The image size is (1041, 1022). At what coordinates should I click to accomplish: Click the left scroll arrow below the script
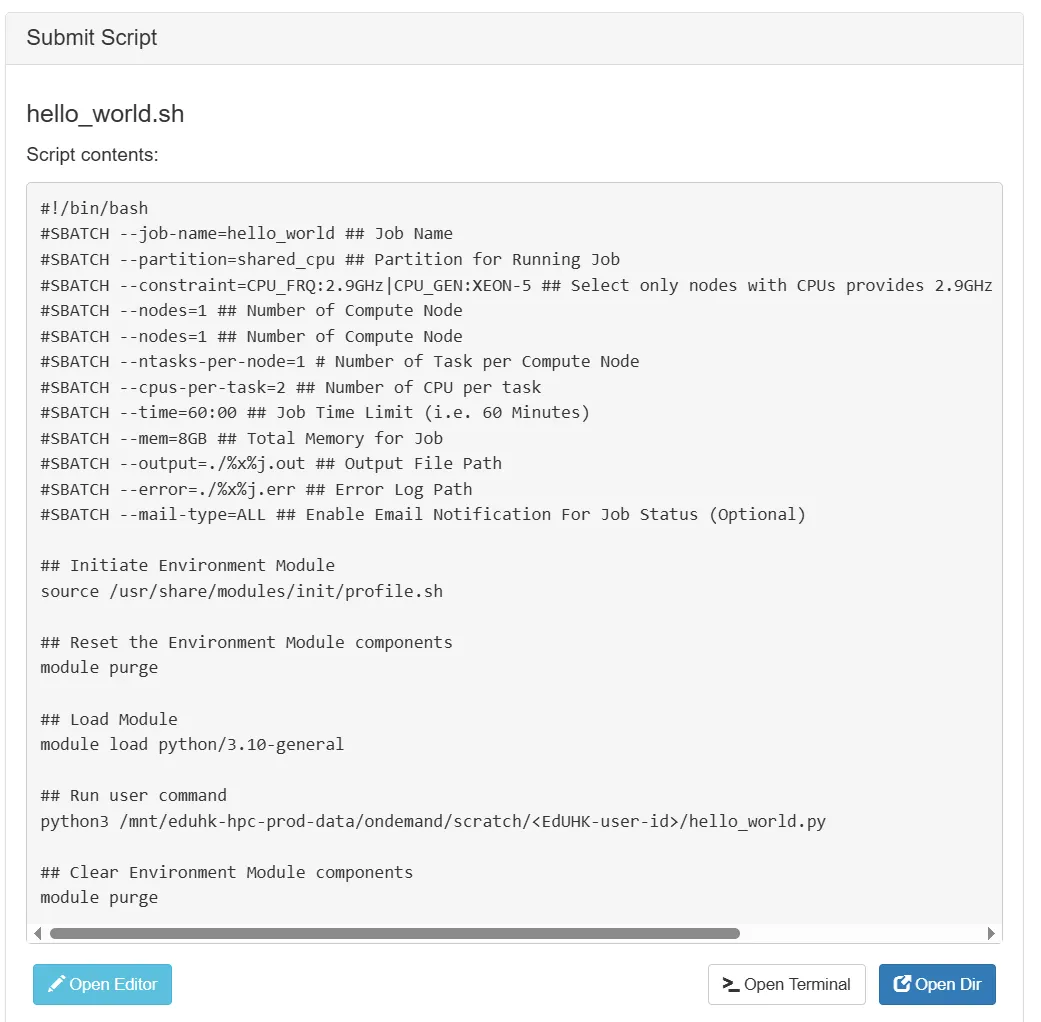click(x=37, y=933)
